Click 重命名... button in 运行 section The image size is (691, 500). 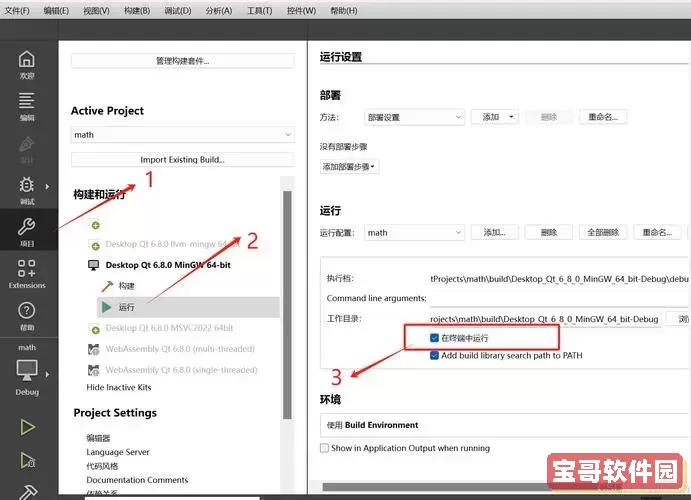click(x=657, y=233)
